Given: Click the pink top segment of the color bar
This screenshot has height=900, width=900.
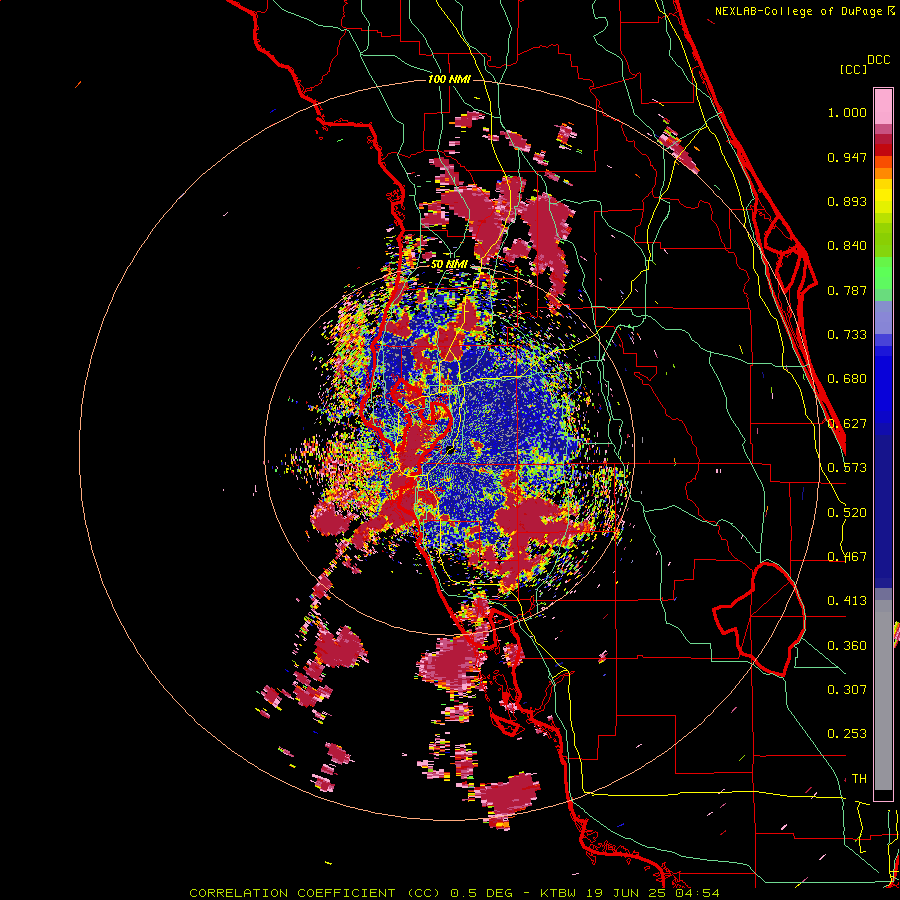Looking at the screenshot, I should (883, 106).
